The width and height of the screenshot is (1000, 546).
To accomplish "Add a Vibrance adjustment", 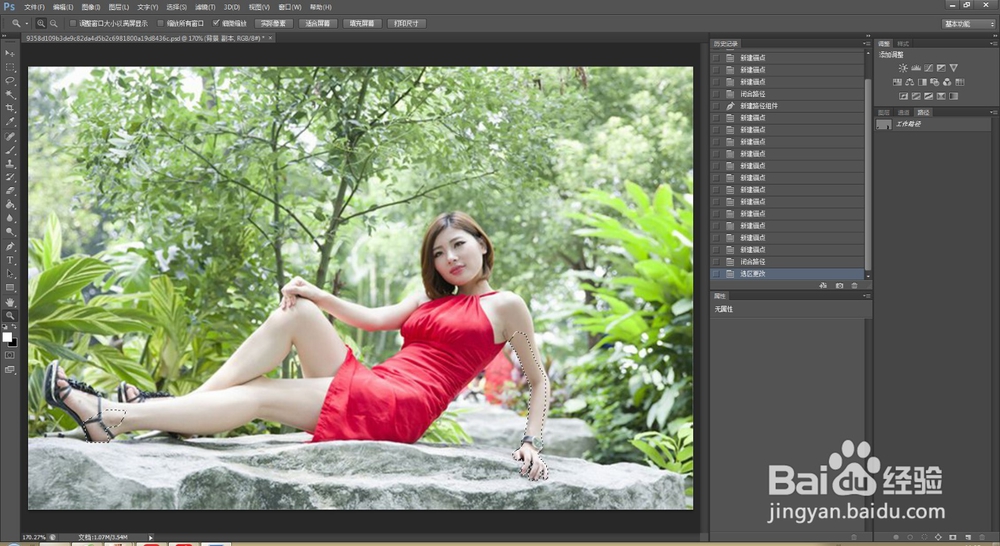I will pyautogui.click(x=953, y=68).
